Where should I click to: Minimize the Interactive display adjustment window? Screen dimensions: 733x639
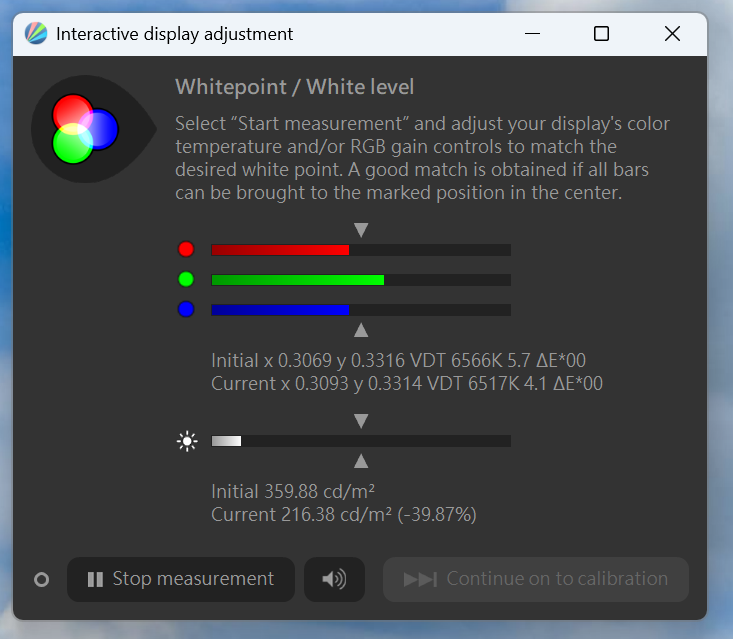point(532,34)
